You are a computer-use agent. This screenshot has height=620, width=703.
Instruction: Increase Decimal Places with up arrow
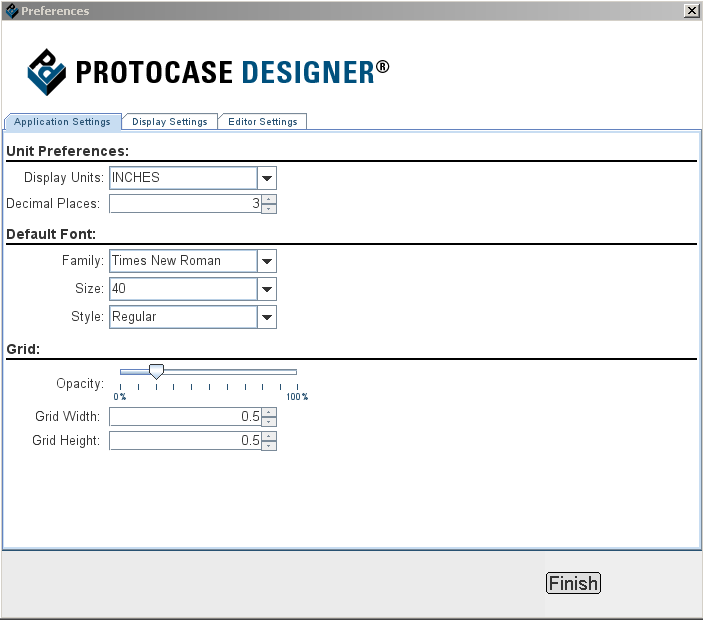(269, 199)
